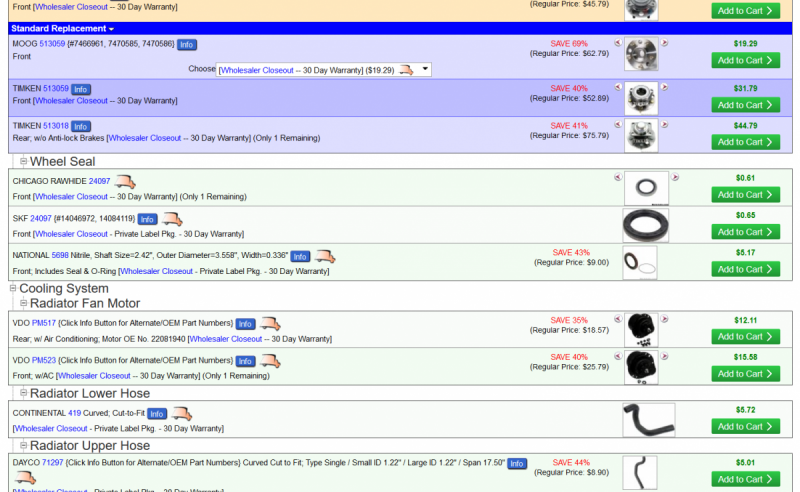The width and height of the screenshot is (800, 492).
Task: Click closeout hand icon beside SKF 24097
Action: [x=172, y=219]
